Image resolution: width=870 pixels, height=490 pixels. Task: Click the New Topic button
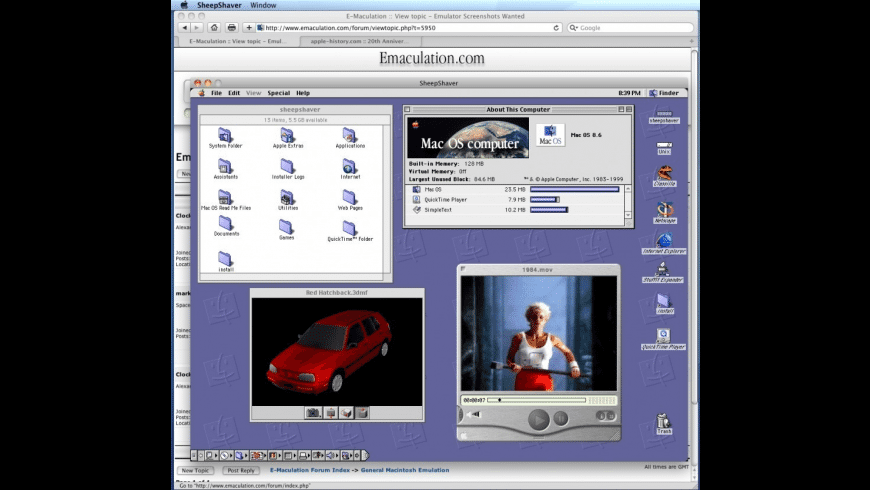(195, 470)
